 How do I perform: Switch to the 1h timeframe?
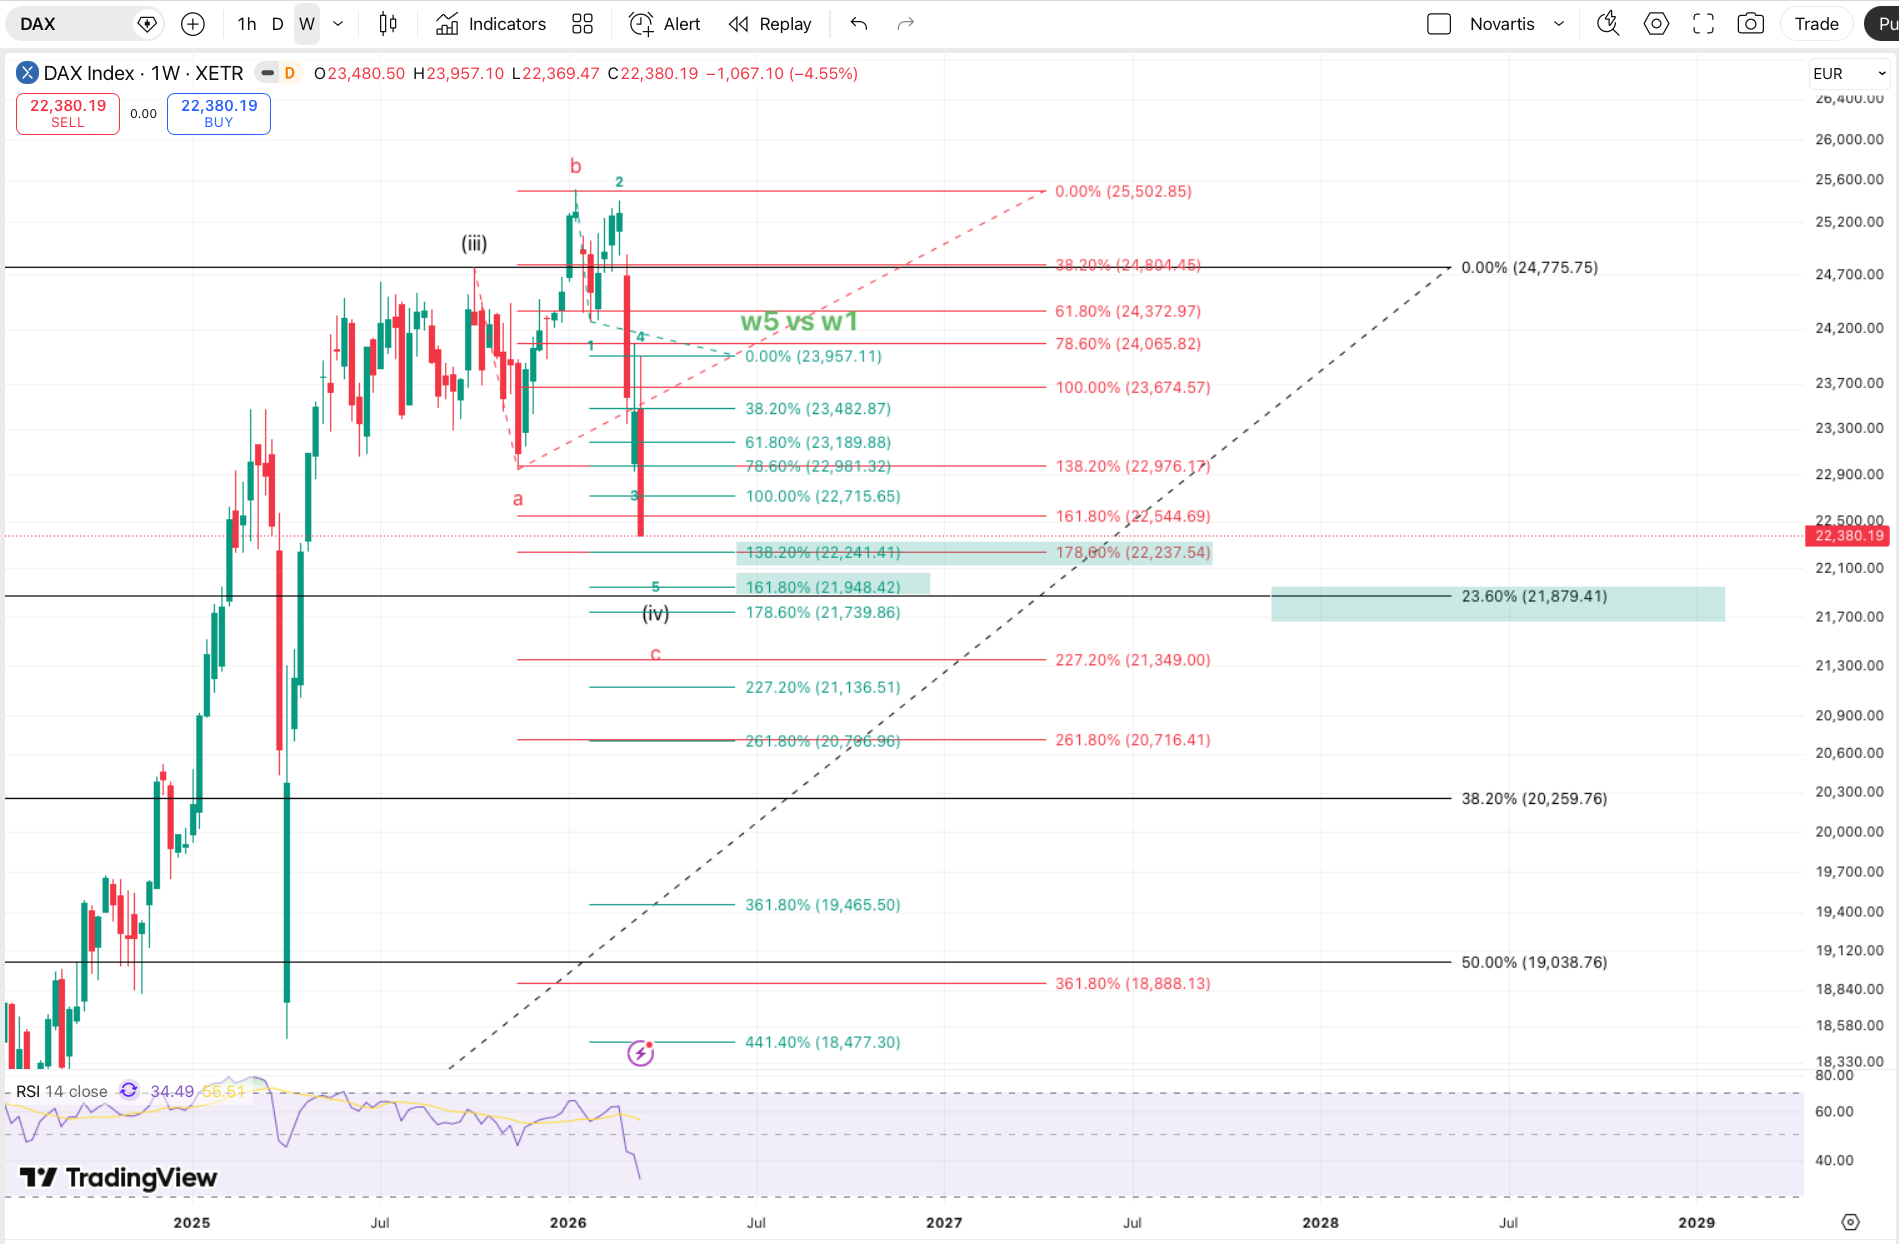pyautogui.click(x=247, y=24)
